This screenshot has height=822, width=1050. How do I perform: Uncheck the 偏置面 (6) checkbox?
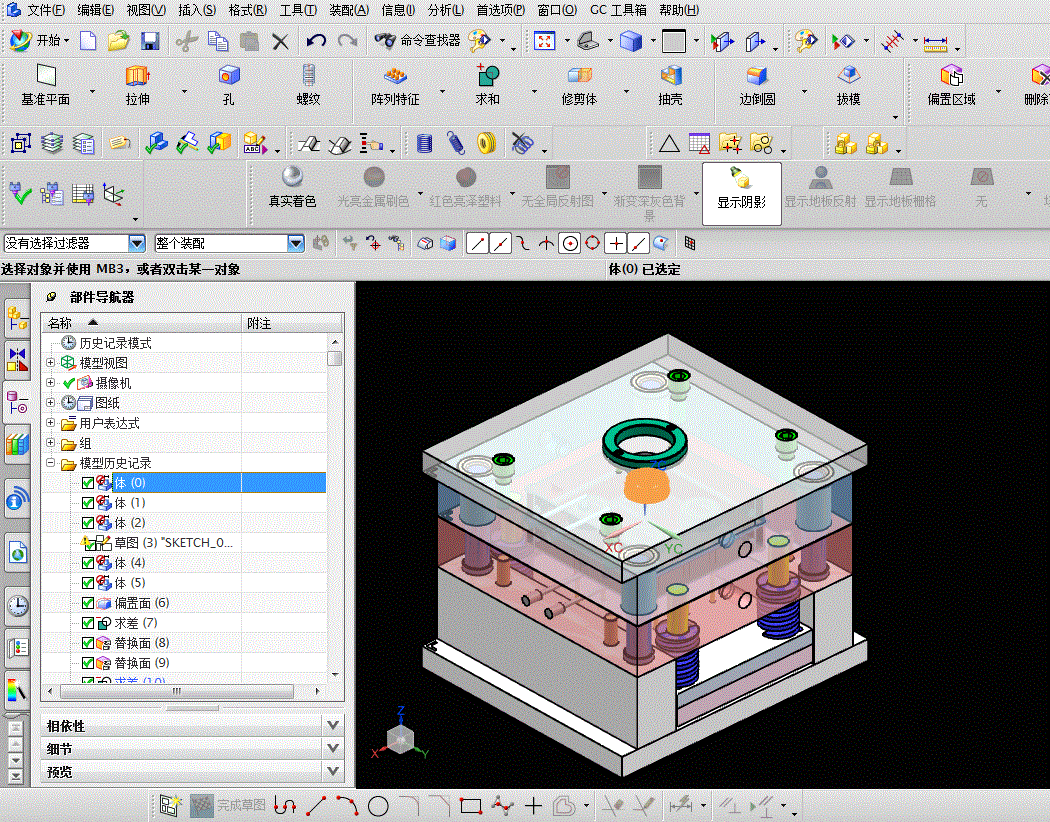[88, 603]
